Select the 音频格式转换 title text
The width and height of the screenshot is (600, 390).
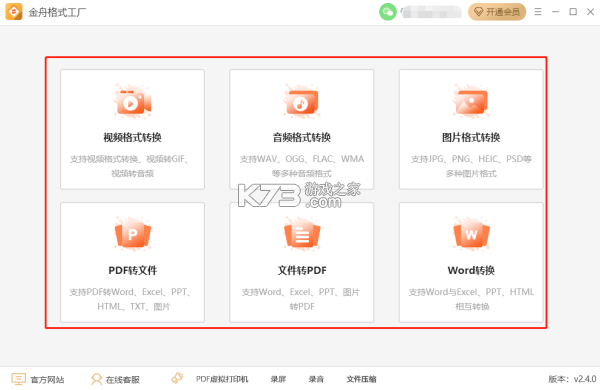coord(302,137)
